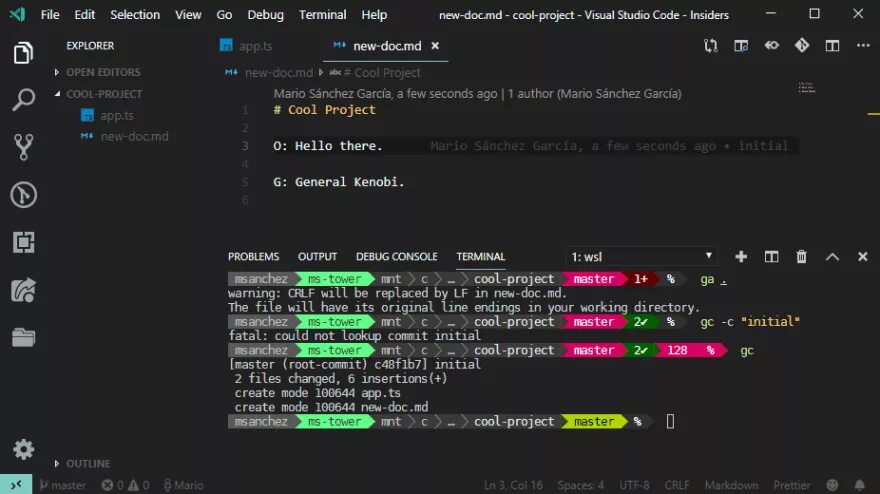This screenshot has width=880, height=494.
Task: Collapse the COOL-PROJECT folder section
Action: (x=104, y=94)
